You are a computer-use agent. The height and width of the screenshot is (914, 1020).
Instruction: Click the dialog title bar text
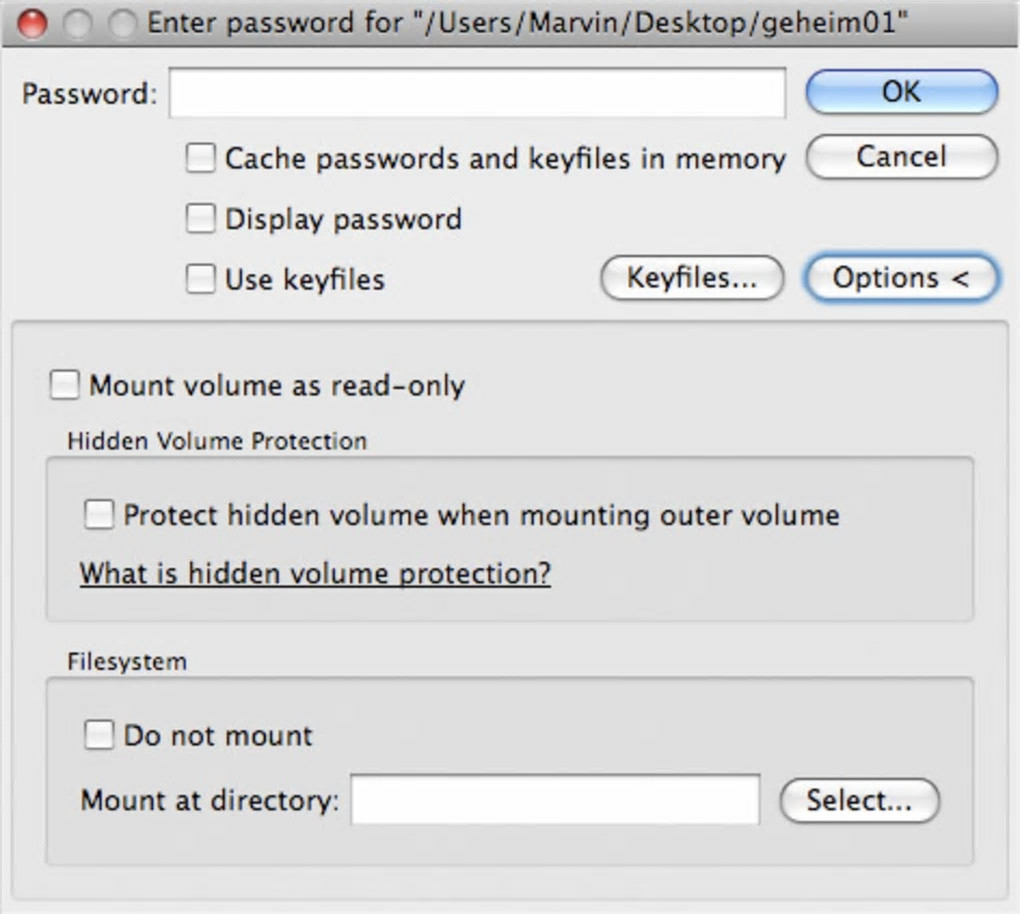[528, 22]
